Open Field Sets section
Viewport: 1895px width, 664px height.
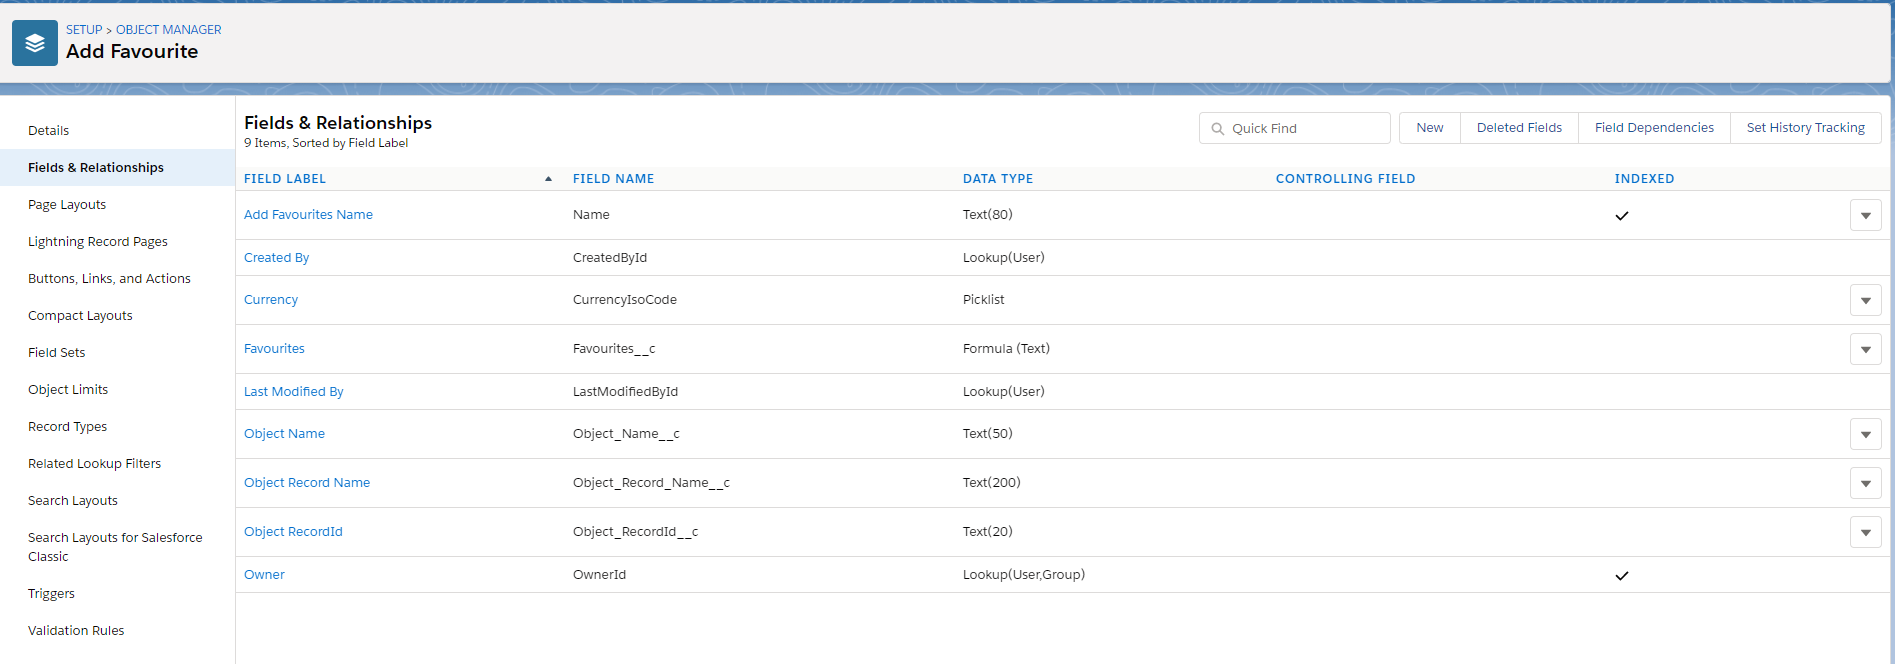pyautogui.click(x=57, y=353)
